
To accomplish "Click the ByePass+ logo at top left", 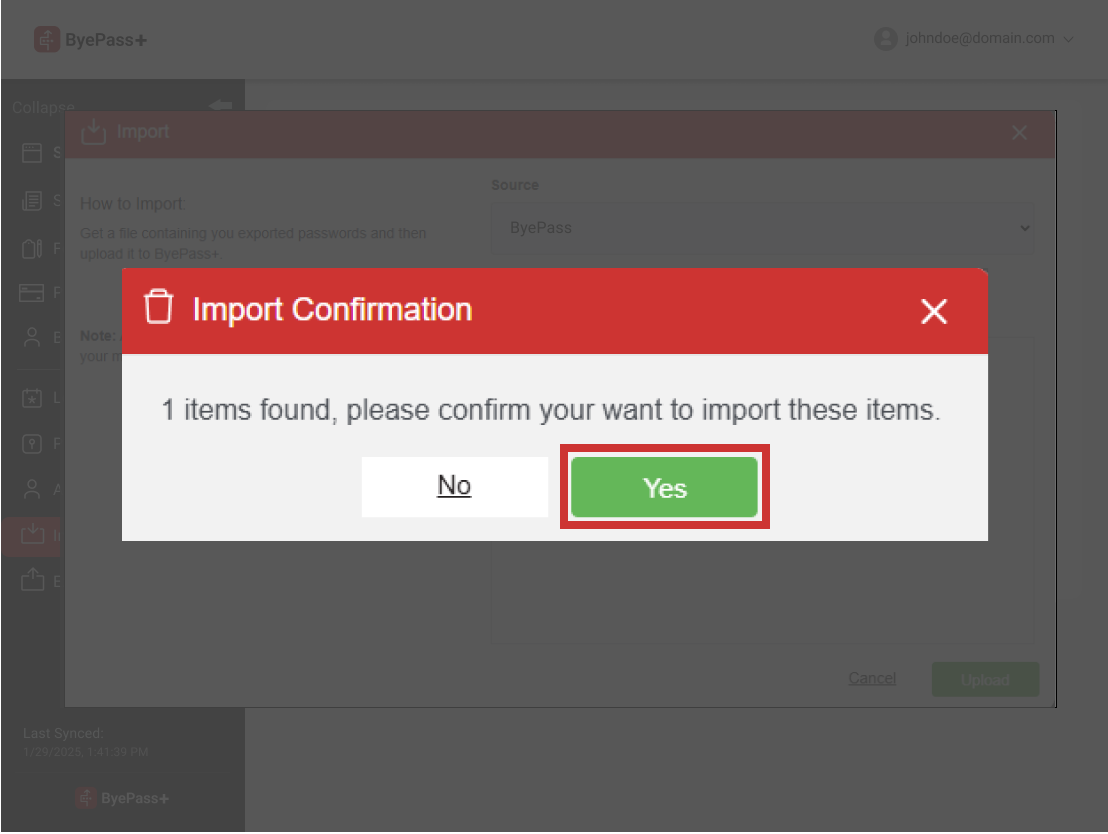I will [90, 40].
